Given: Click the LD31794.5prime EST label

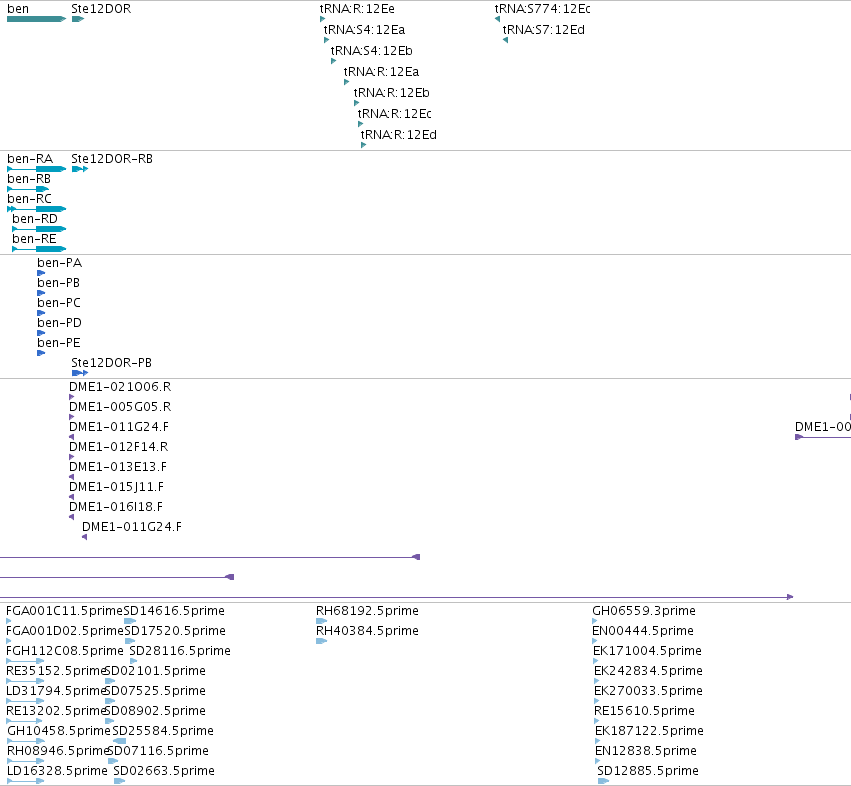Looking at the screenshot, I should pos(55,691).
